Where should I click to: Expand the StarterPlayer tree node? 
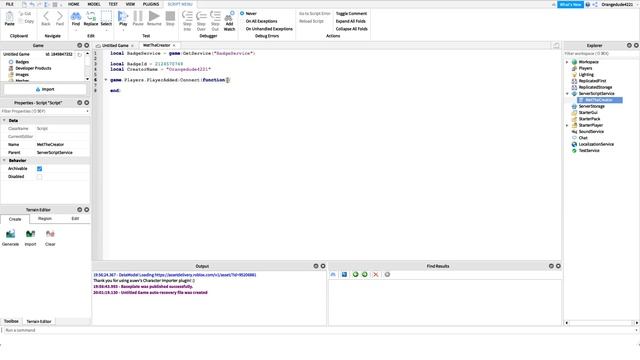567,125
